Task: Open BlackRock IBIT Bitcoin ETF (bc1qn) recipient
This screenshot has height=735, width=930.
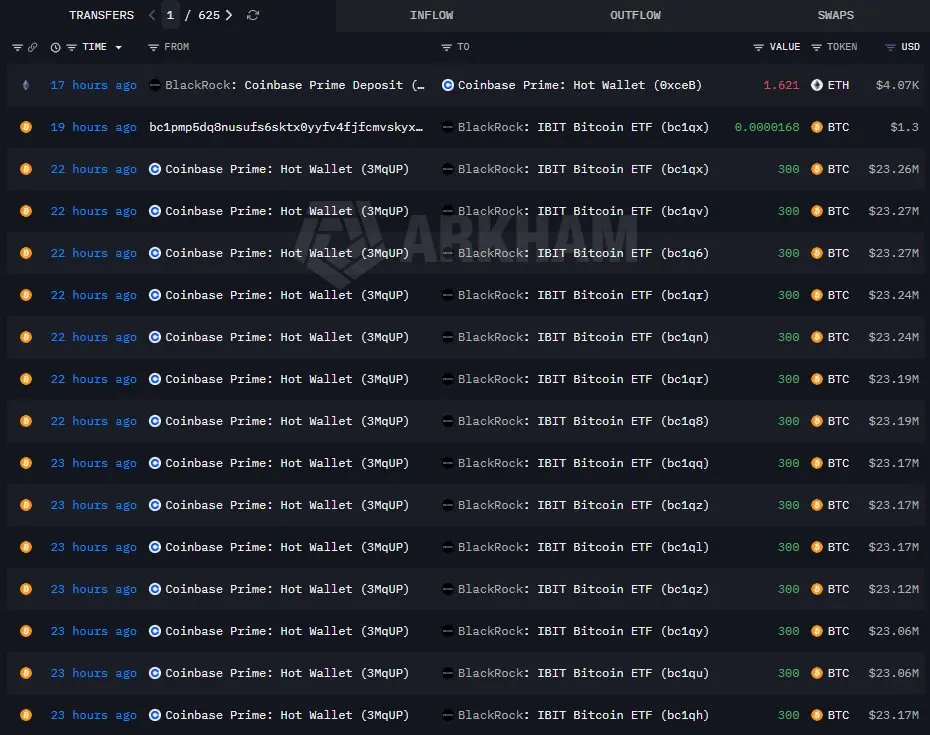Action: [x=583, y=337]
